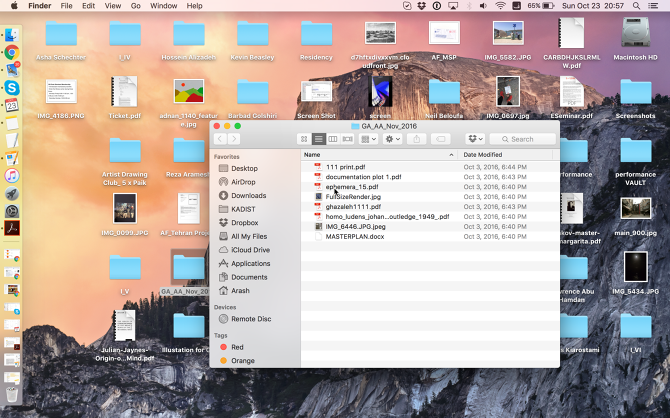Click the volume menu bar icon
670x418 pixels.
pyautogui.click(x=483, y=6)
